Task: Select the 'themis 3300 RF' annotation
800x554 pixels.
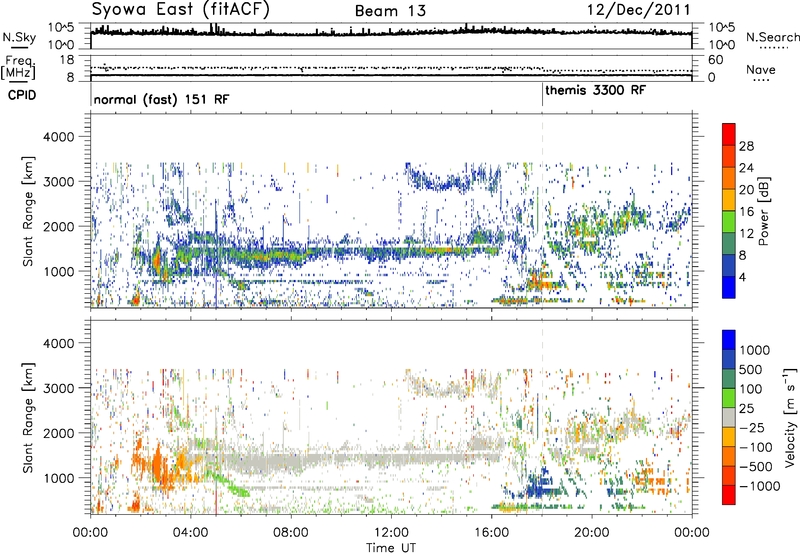Action: coord(595,90)
